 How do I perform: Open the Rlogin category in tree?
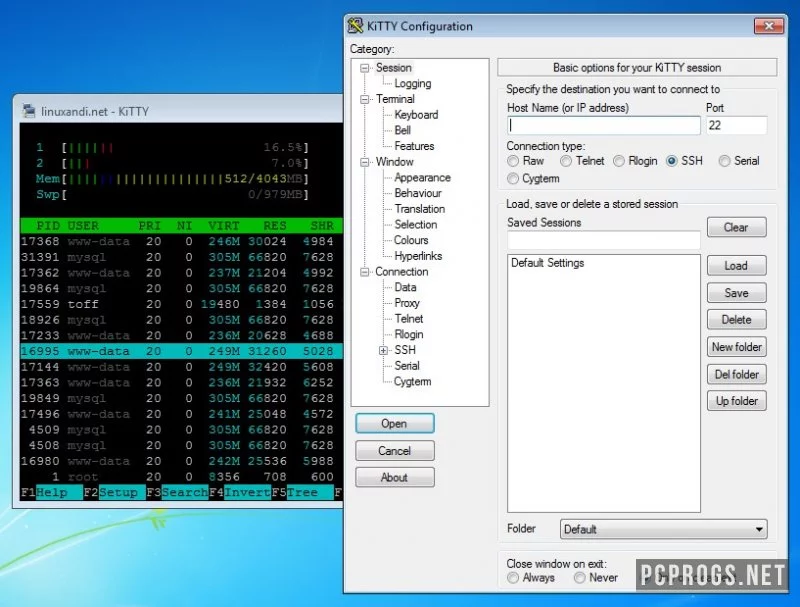[x=409, y=335]
